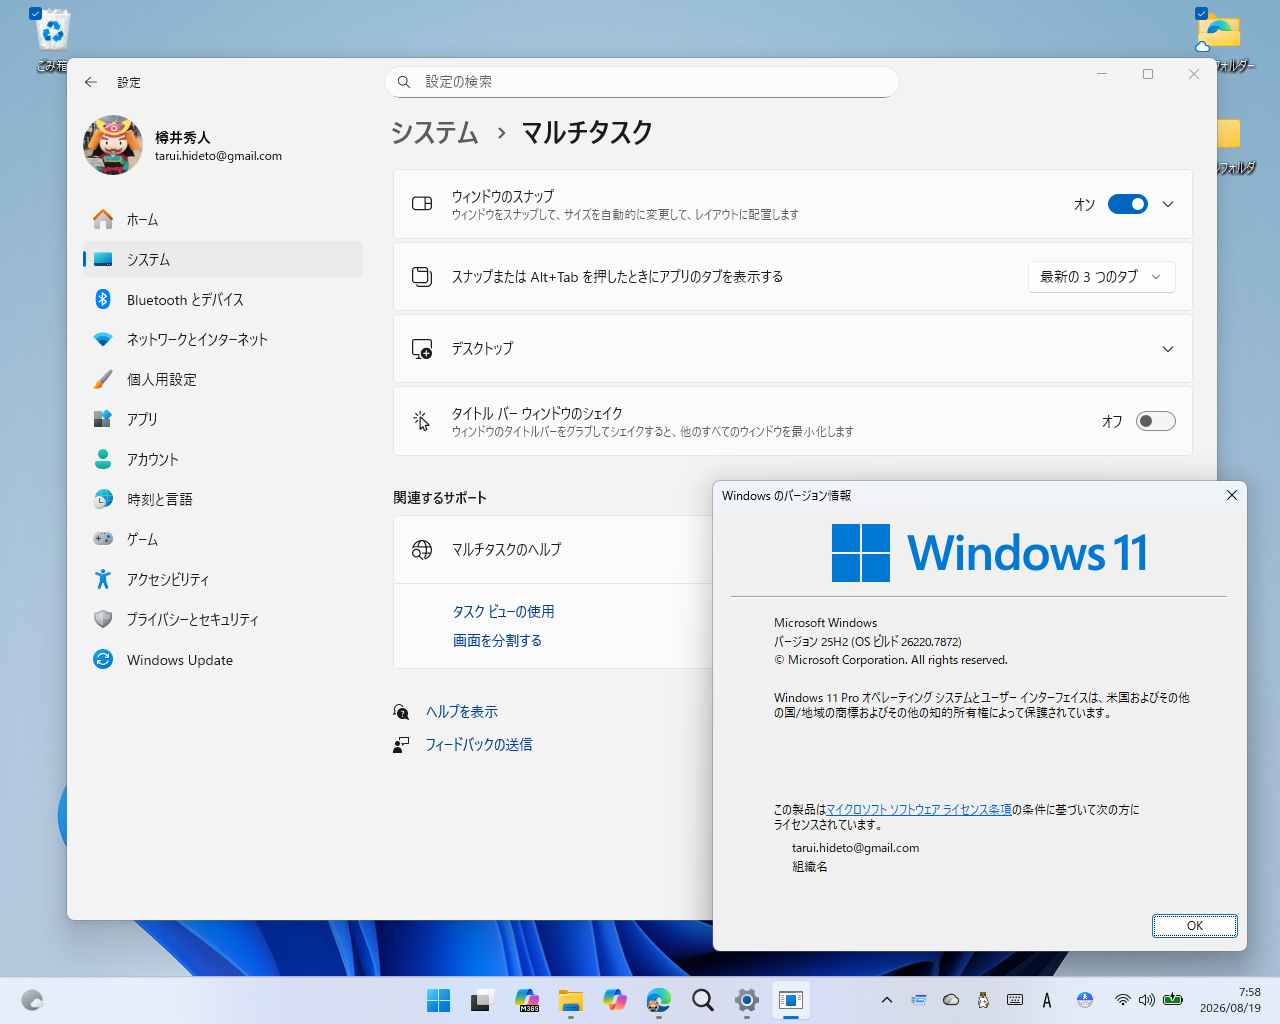This screenshot has height=1024, width=1280.
Task: Toggle the IME input mode A indicator
Action: pos(1047,1000)
